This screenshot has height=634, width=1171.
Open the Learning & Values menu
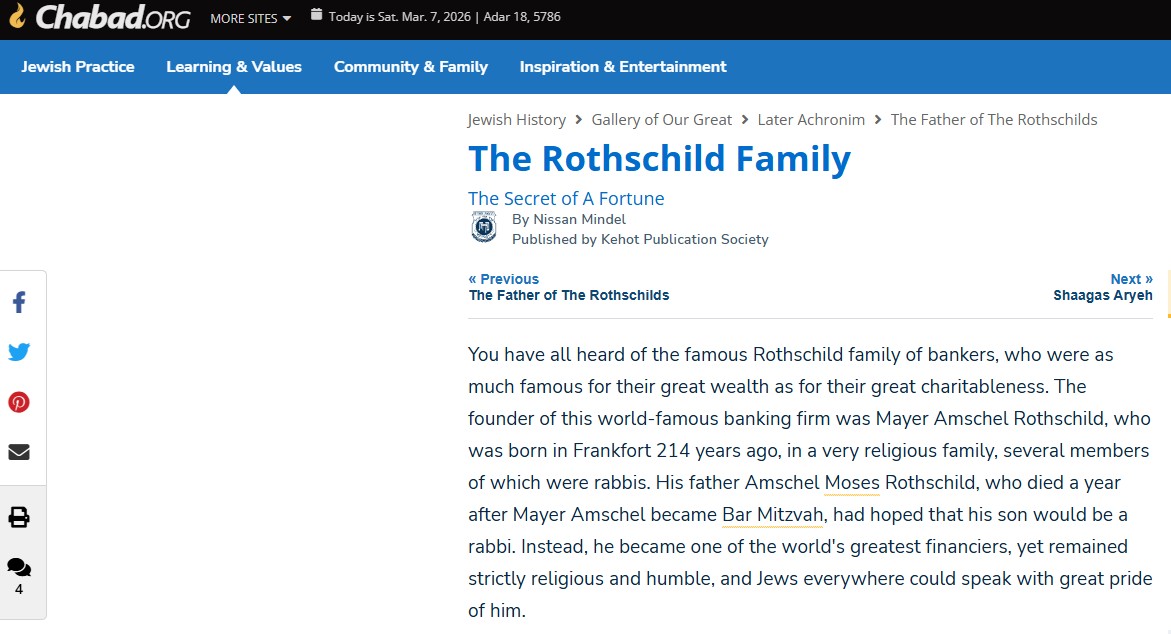click(234, 67)
